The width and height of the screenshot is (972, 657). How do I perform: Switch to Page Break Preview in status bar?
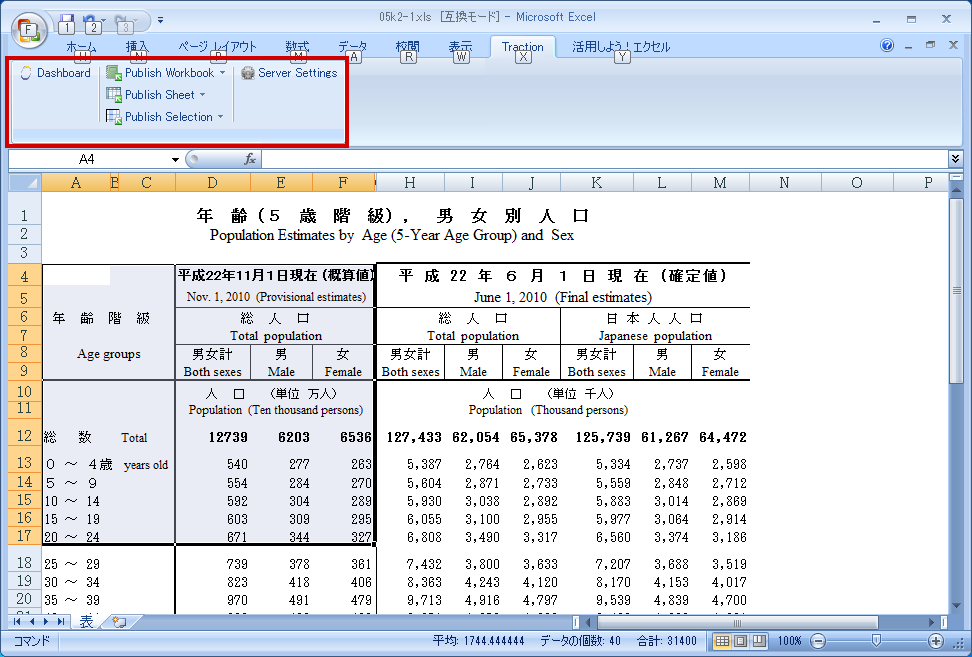click(759, 641)
